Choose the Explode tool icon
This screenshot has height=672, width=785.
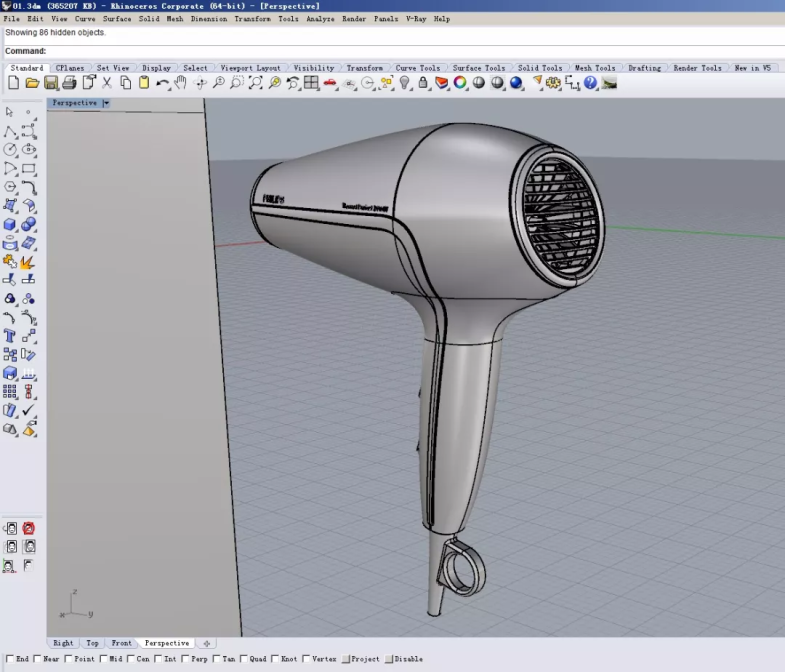pos(28,262)
